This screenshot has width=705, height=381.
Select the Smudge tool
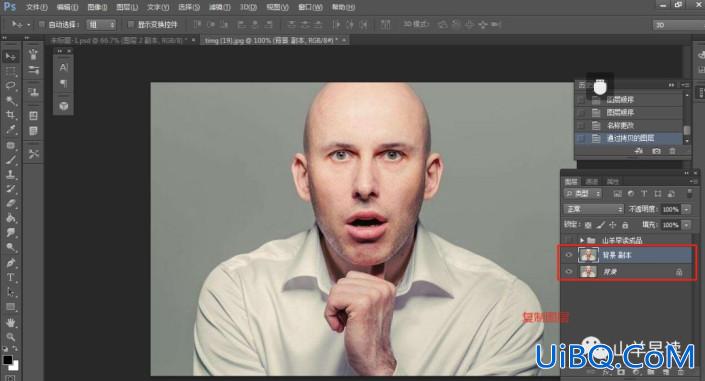click(x=10, y=233)
